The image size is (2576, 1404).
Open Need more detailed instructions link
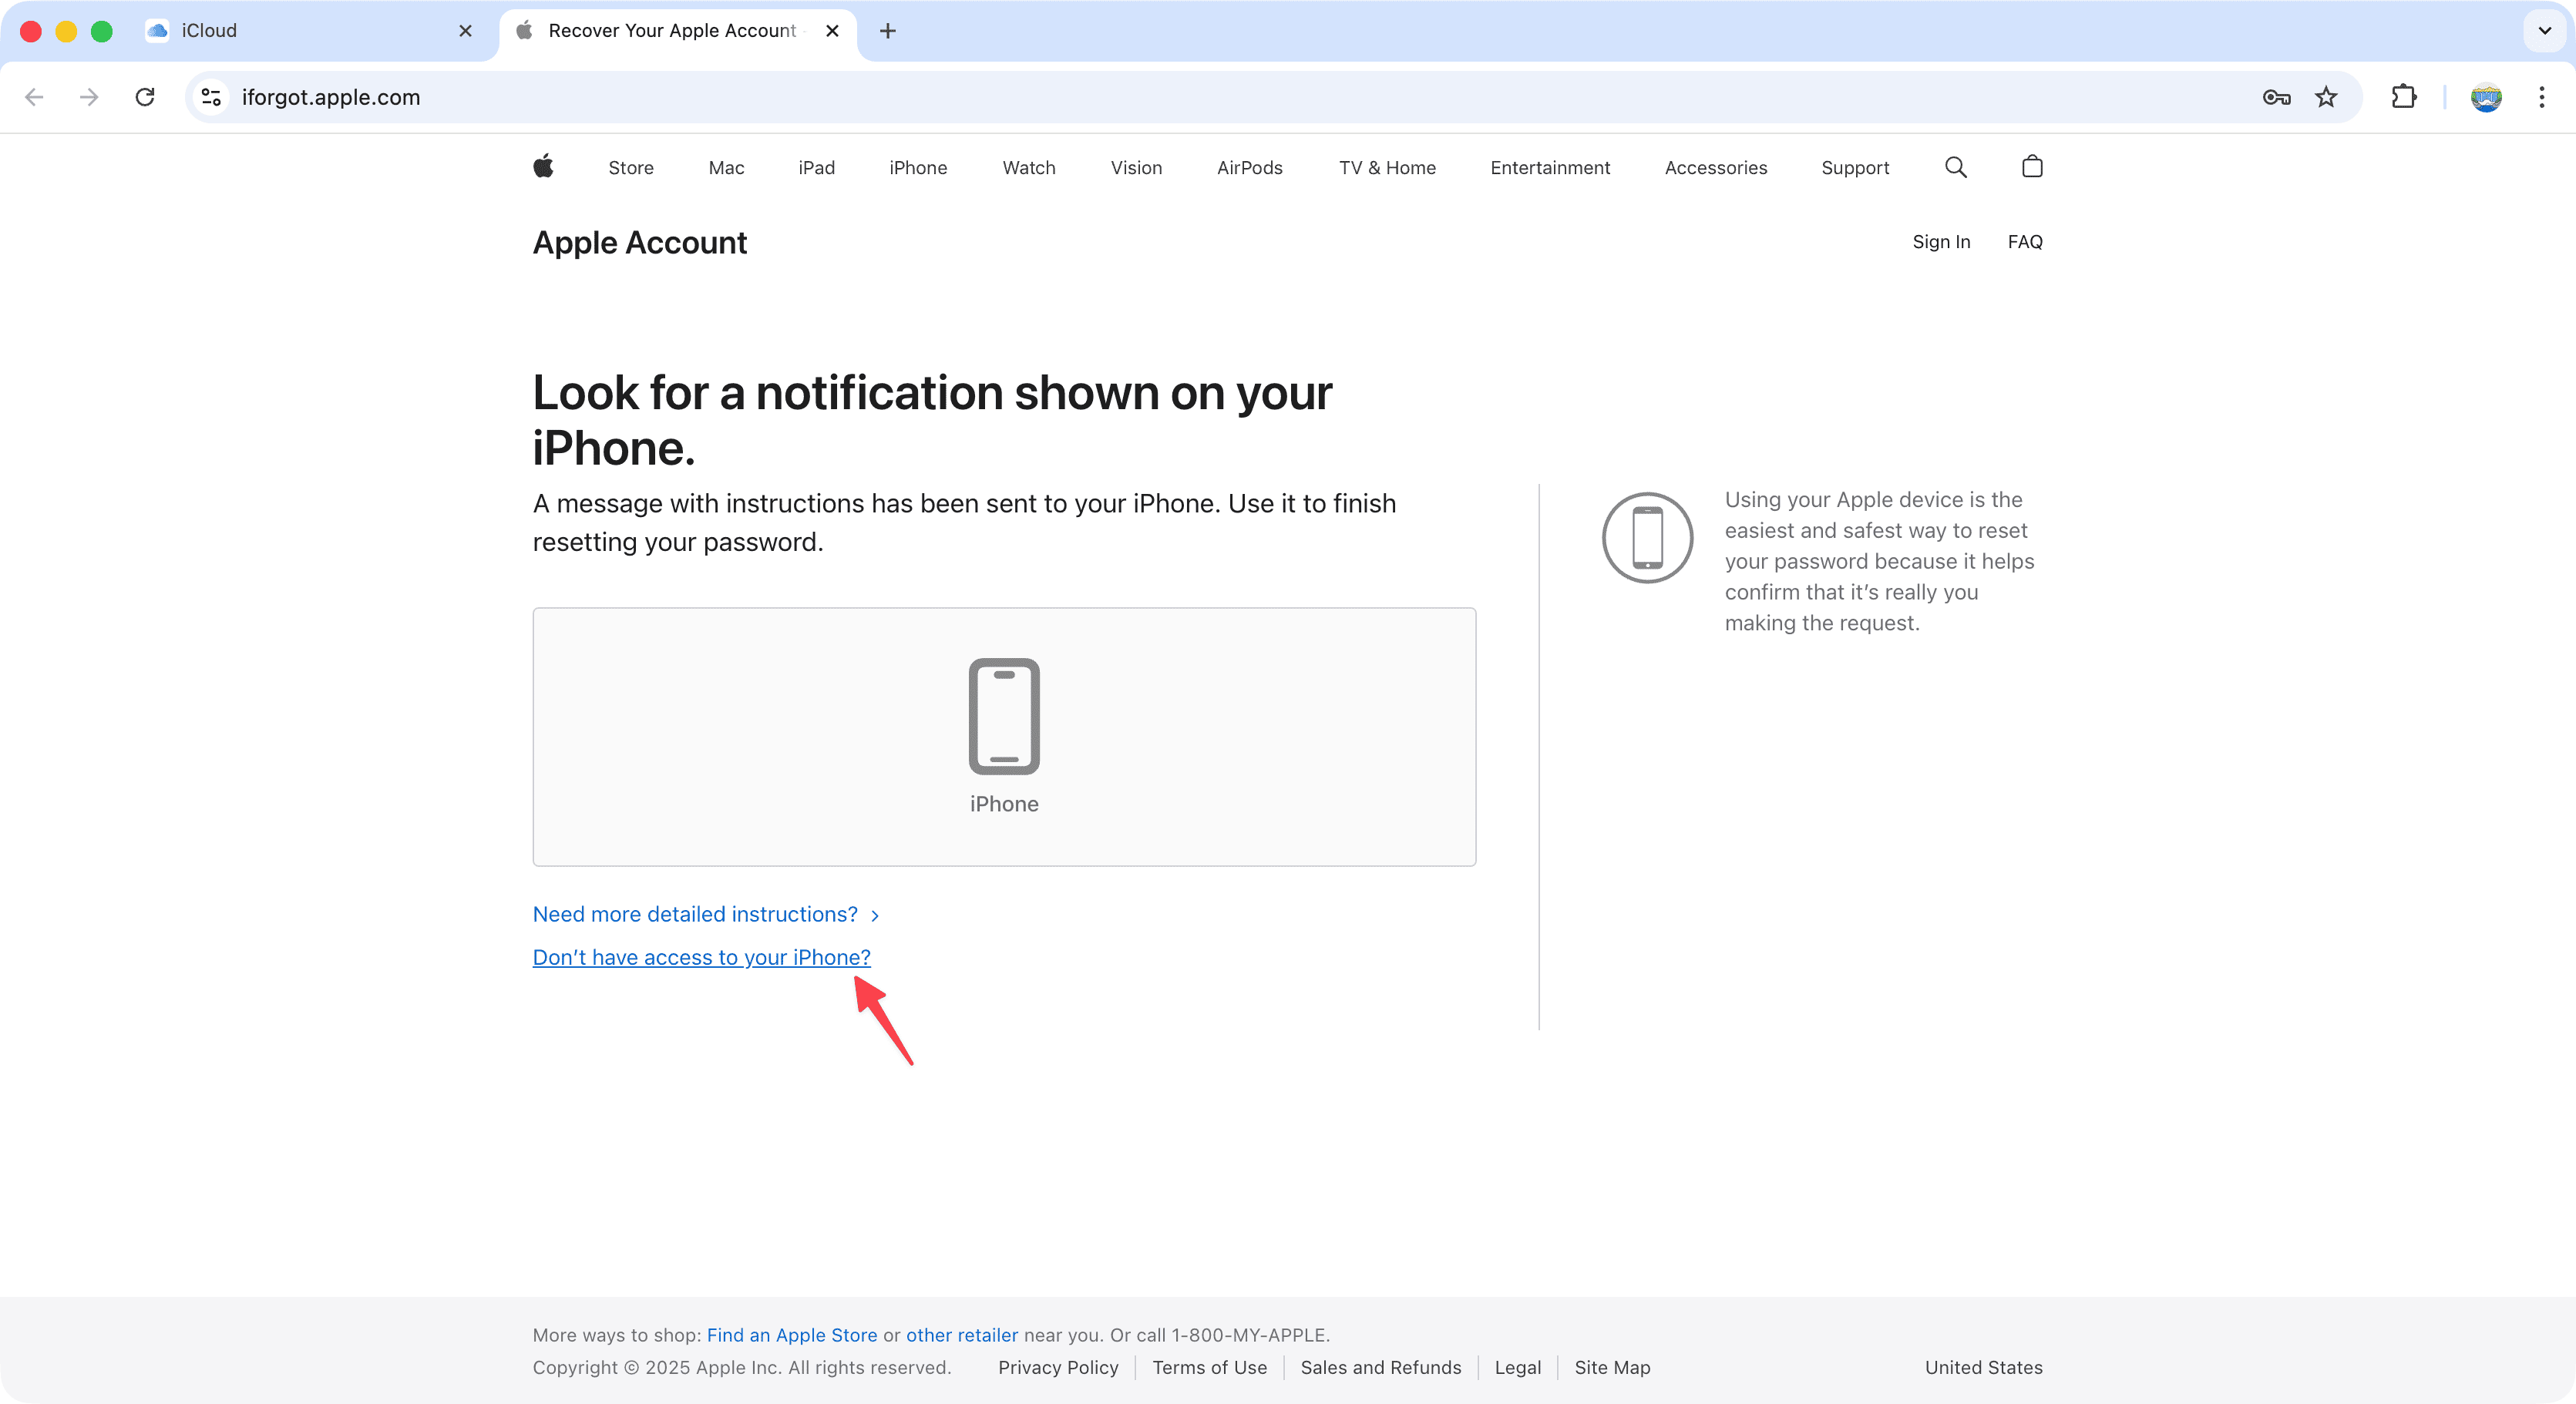pos(695,914)
